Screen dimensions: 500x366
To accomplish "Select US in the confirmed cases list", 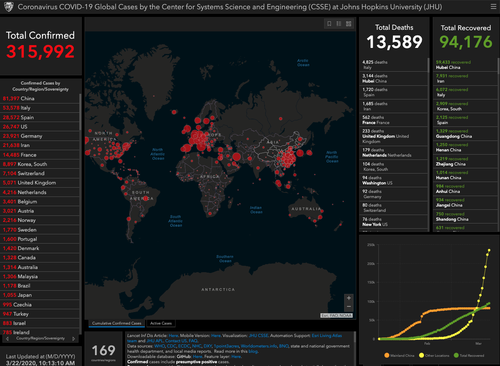I will pyautogui.click(x=40, y=127).
